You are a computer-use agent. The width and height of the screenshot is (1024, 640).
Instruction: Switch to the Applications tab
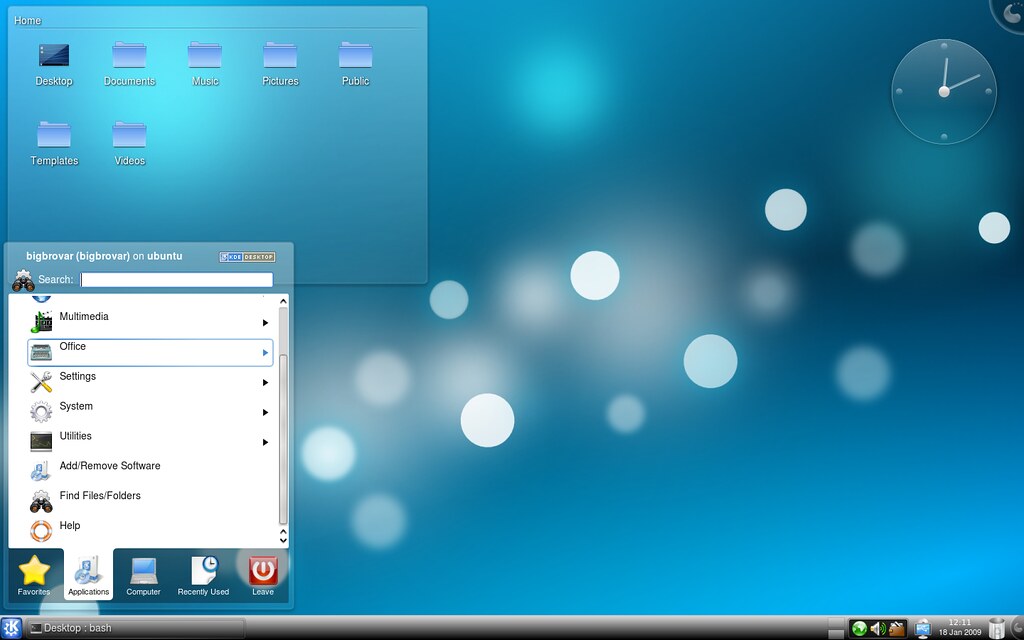tap(88, 575)
